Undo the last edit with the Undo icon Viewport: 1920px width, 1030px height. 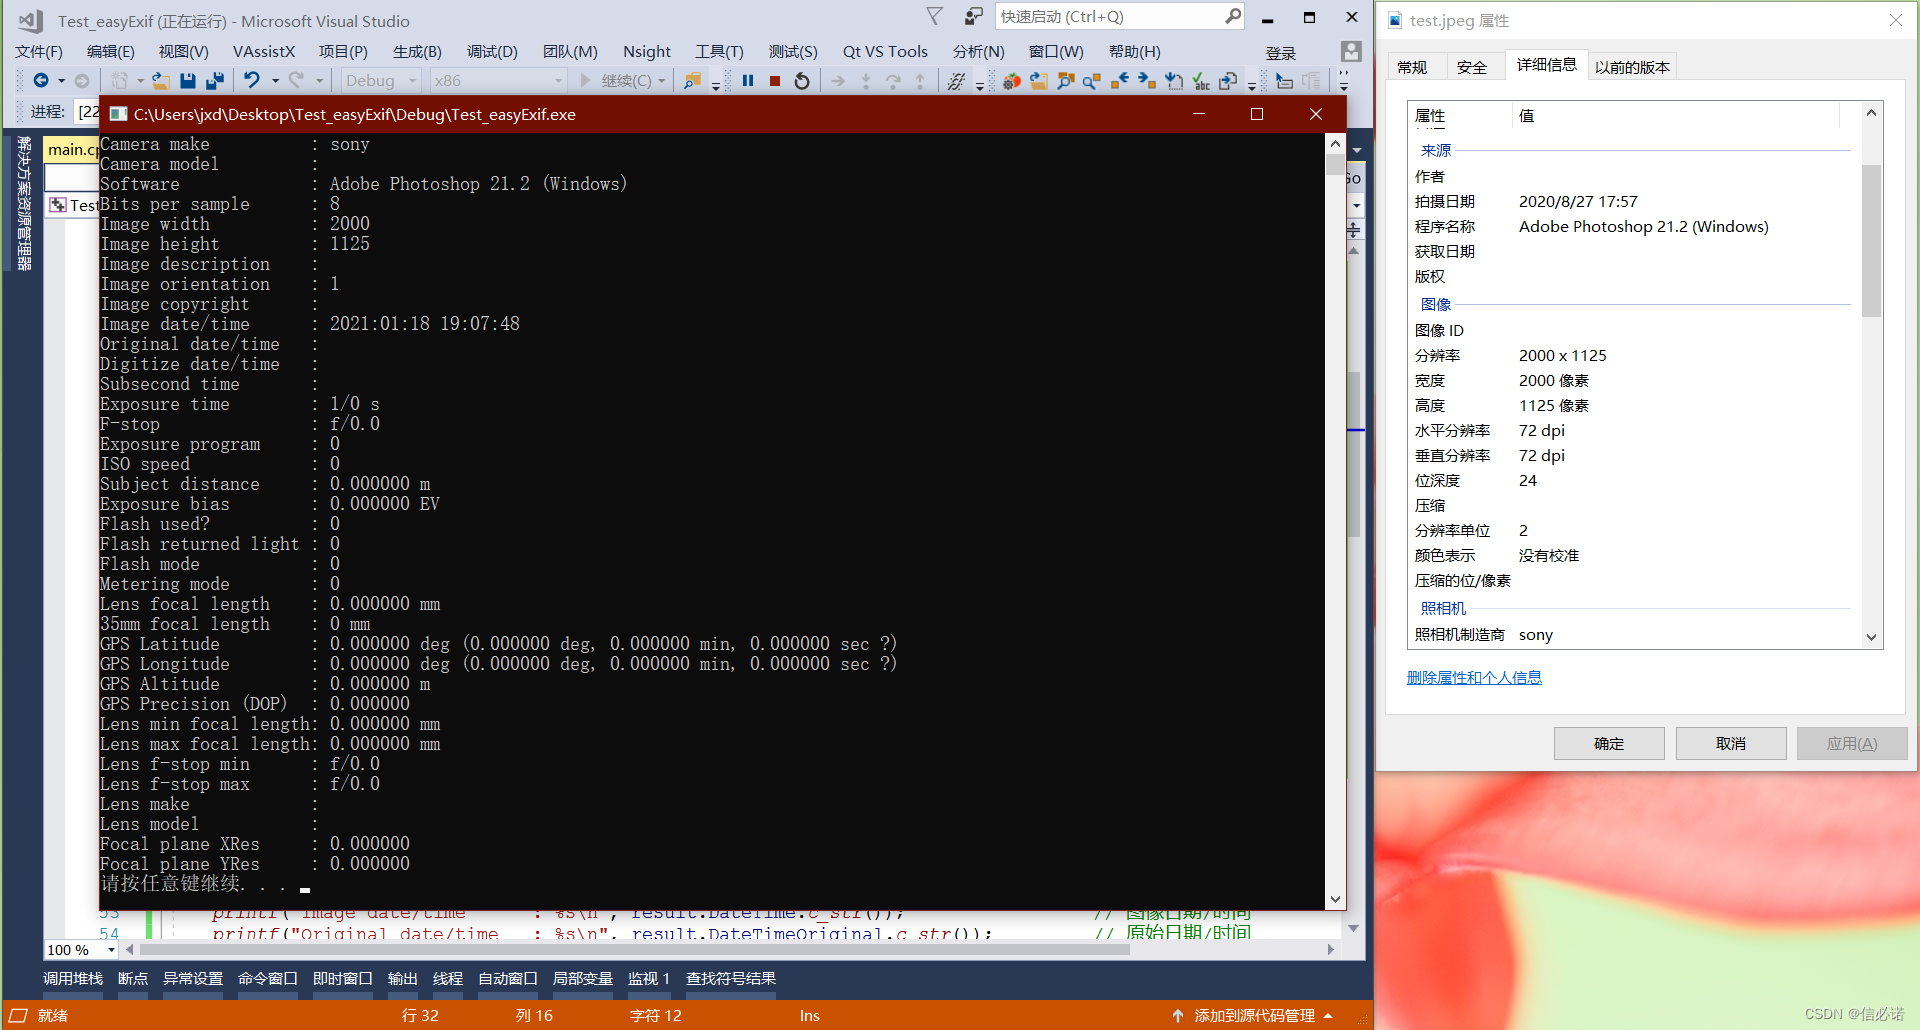pyautogui.click(x=252, y=81)
